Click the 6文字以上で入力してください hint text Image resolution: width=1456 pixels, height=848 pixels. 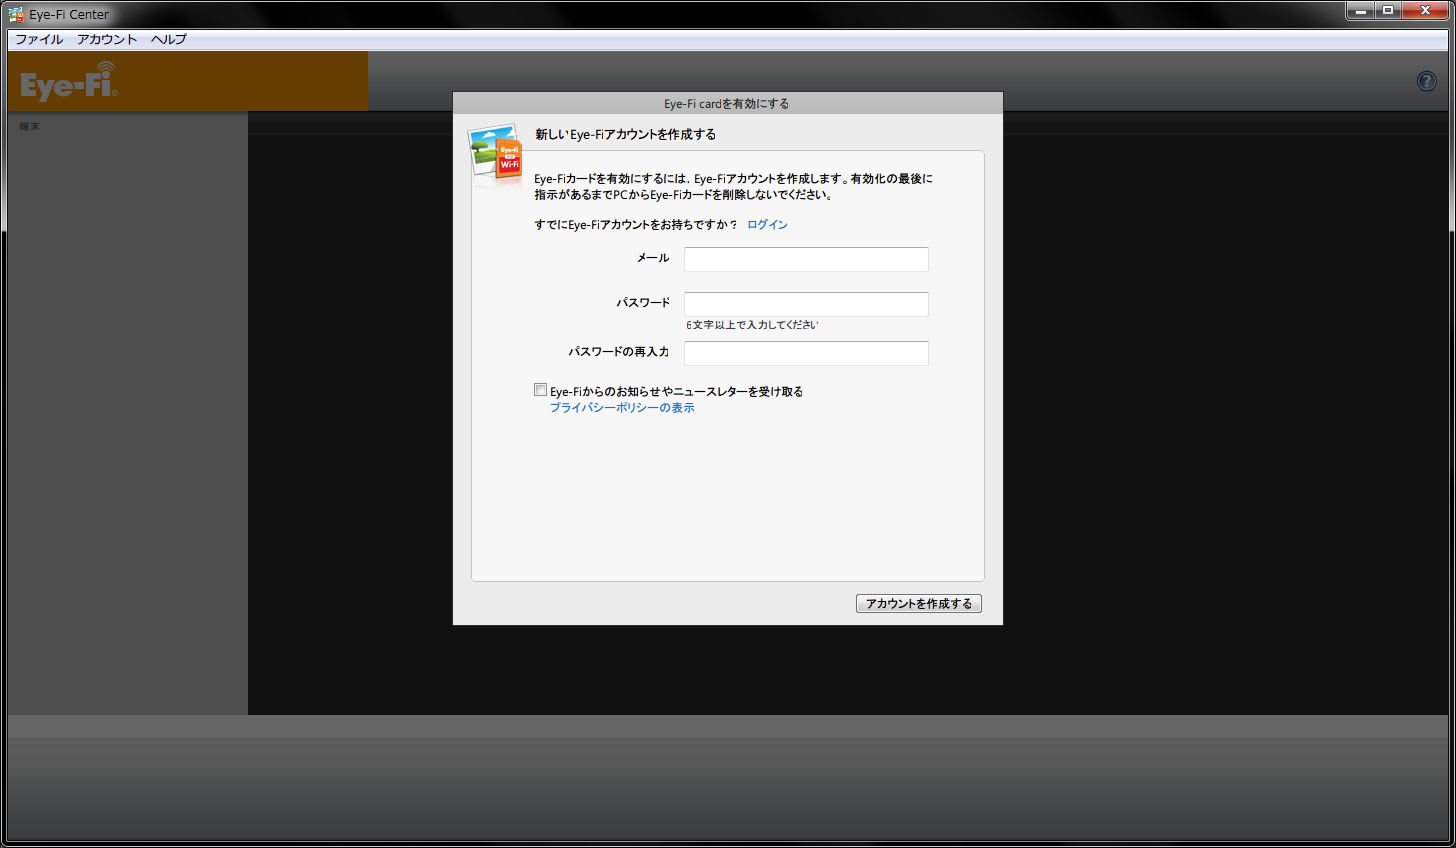point(752,325)
